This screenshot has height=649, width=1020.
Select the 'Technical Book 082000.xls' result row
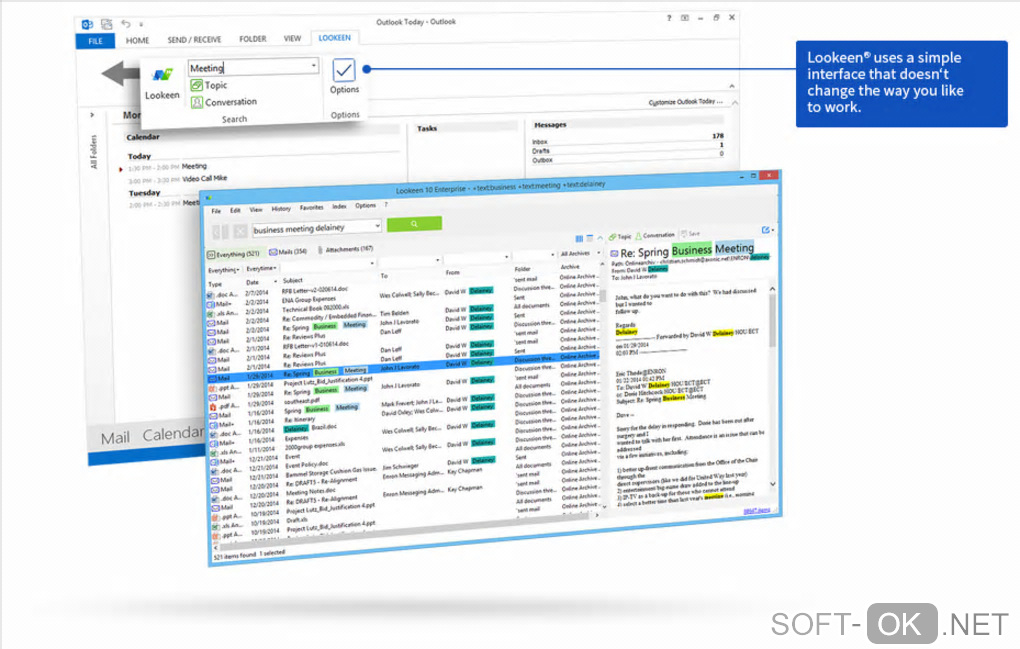click(315, 308)
